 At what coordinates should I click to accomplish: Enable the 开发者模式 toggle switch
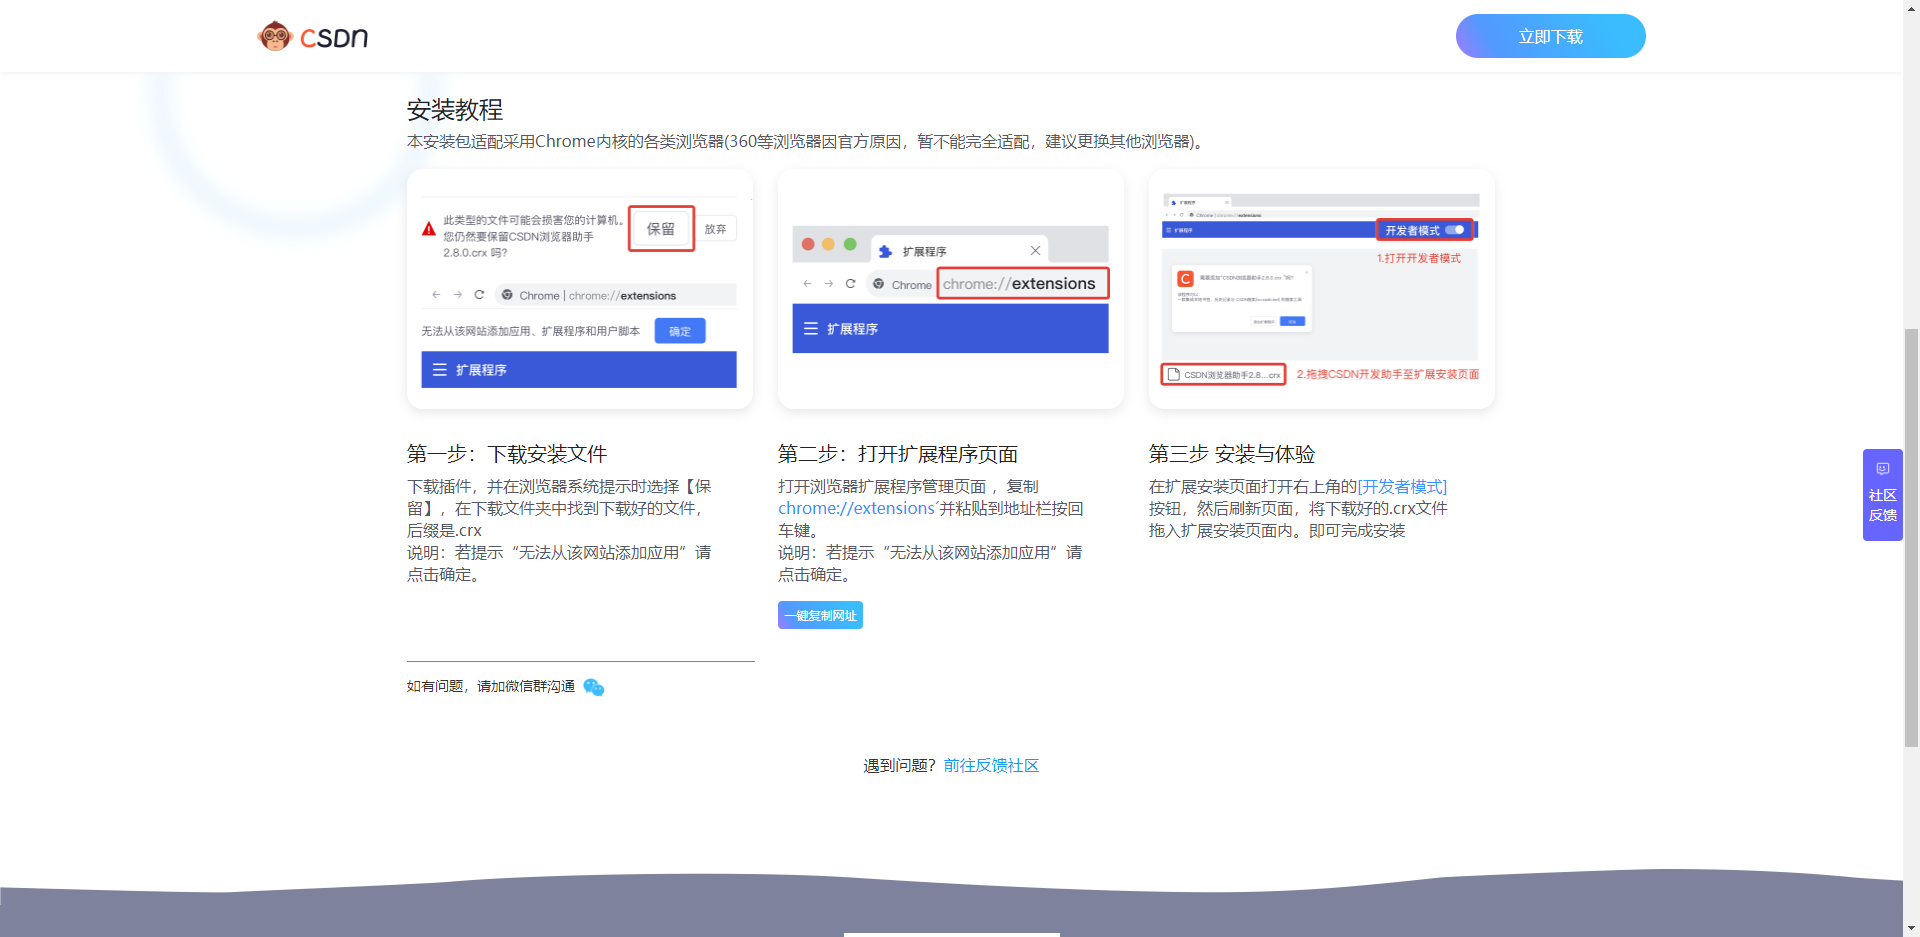(x=1457, y=230)
